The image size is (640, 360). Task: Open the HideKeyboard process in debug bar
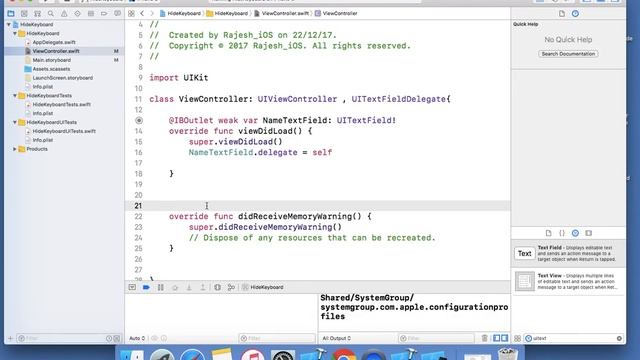click(x=262, y=287)
